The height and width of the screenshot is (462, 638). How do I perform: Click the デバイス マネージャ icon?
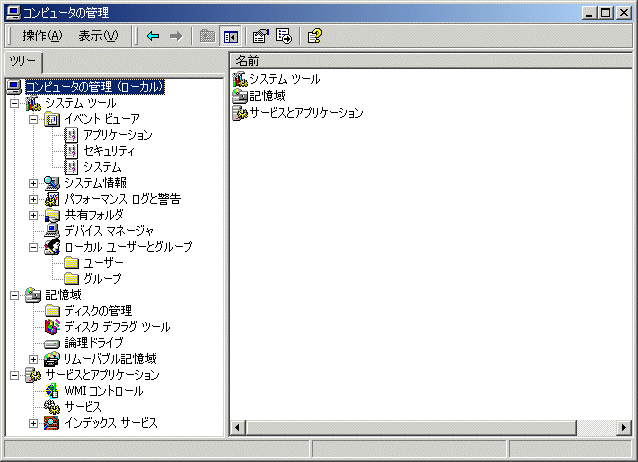[52, 231]
